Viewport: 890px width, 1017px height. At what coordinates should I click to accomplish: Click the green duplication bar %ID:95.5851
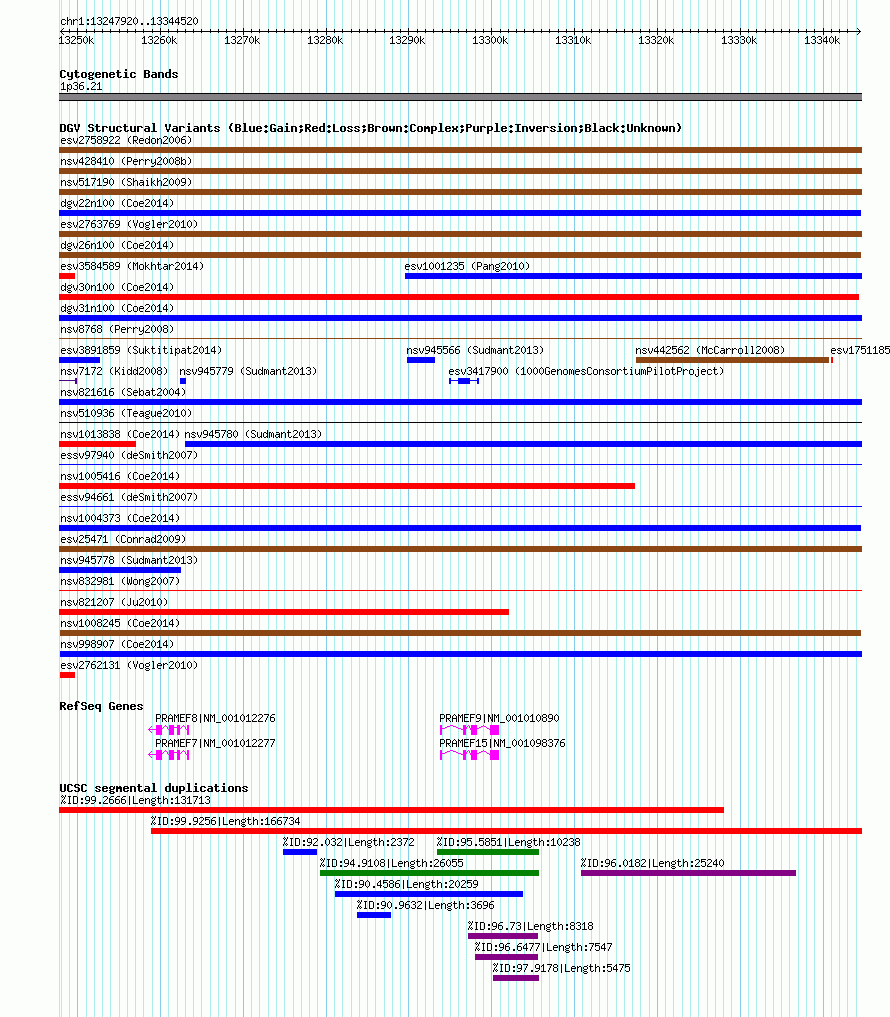488,852
